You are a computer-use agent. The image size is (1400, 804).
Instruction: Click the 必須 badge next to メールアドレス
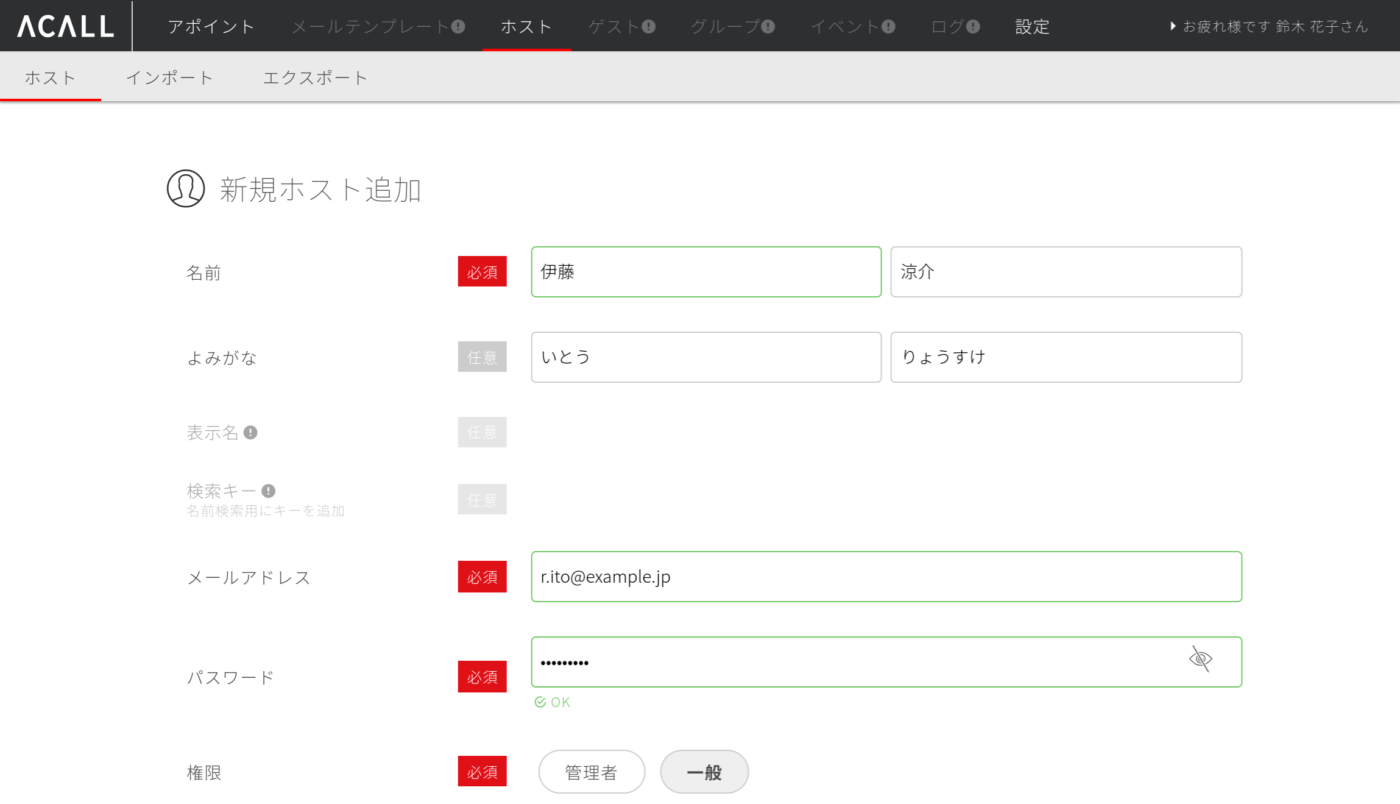[x=482, y=577]
